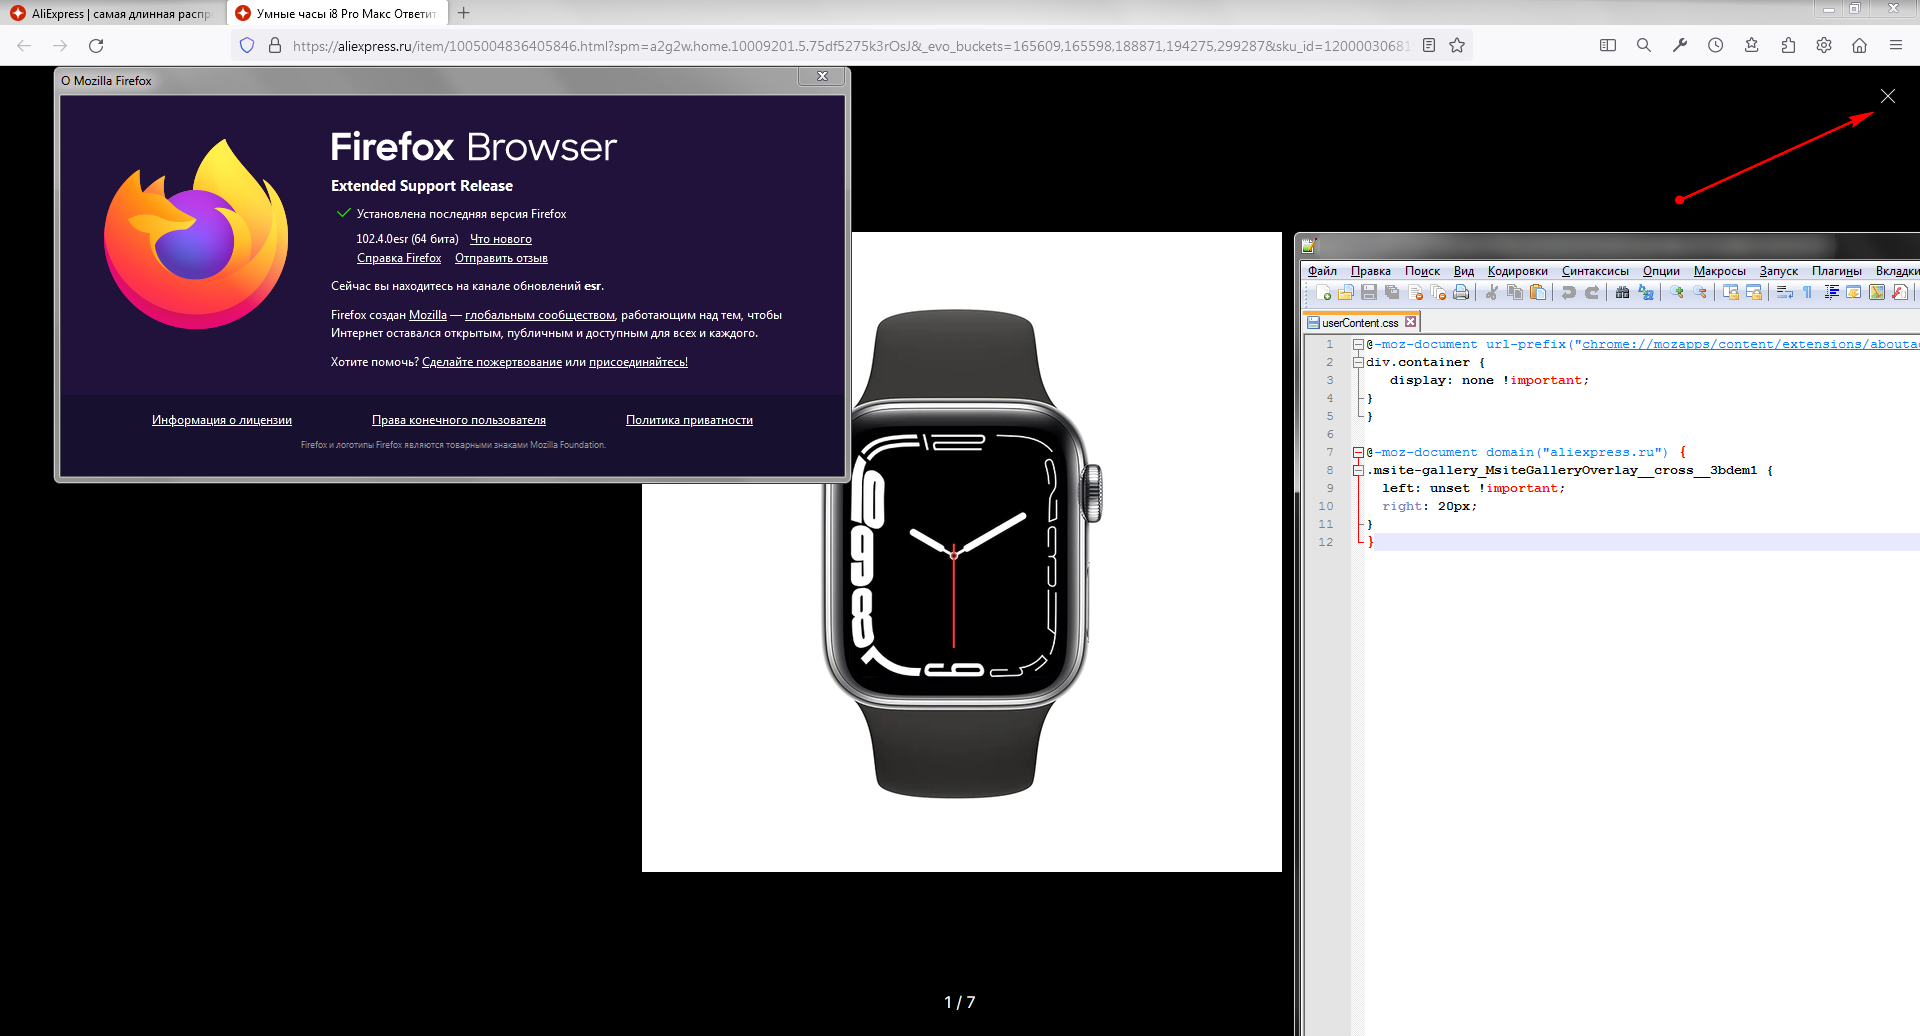Screen dimensions: 1920x1036
Task: Open bookmarks tray toolbar icon
Action: (1752, 46)
